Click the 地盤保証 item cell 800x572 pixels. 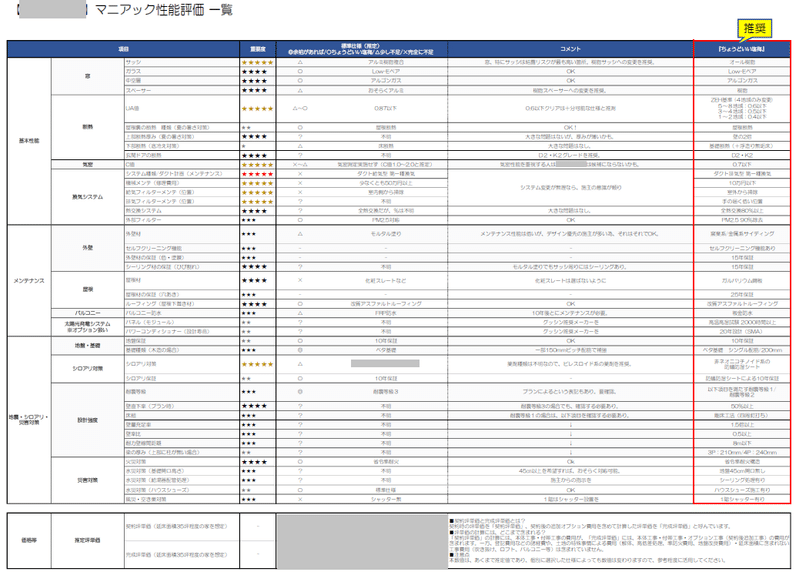[x=182, y=341]
